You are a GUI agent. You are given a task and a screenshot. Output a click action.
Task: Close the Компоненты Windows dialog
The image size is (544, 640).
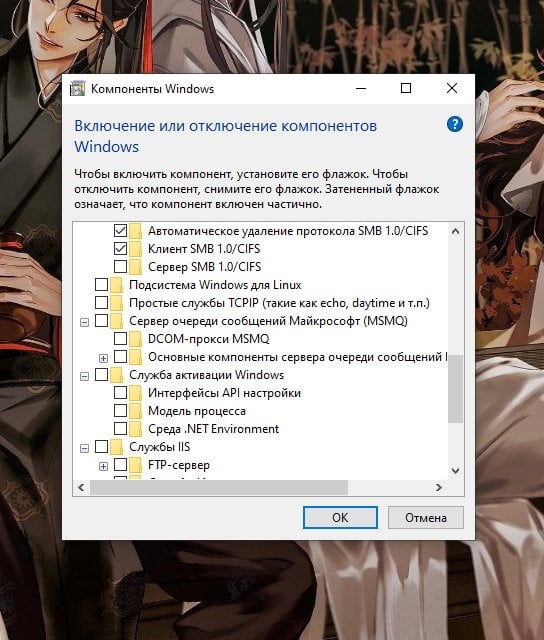(452, 88)
